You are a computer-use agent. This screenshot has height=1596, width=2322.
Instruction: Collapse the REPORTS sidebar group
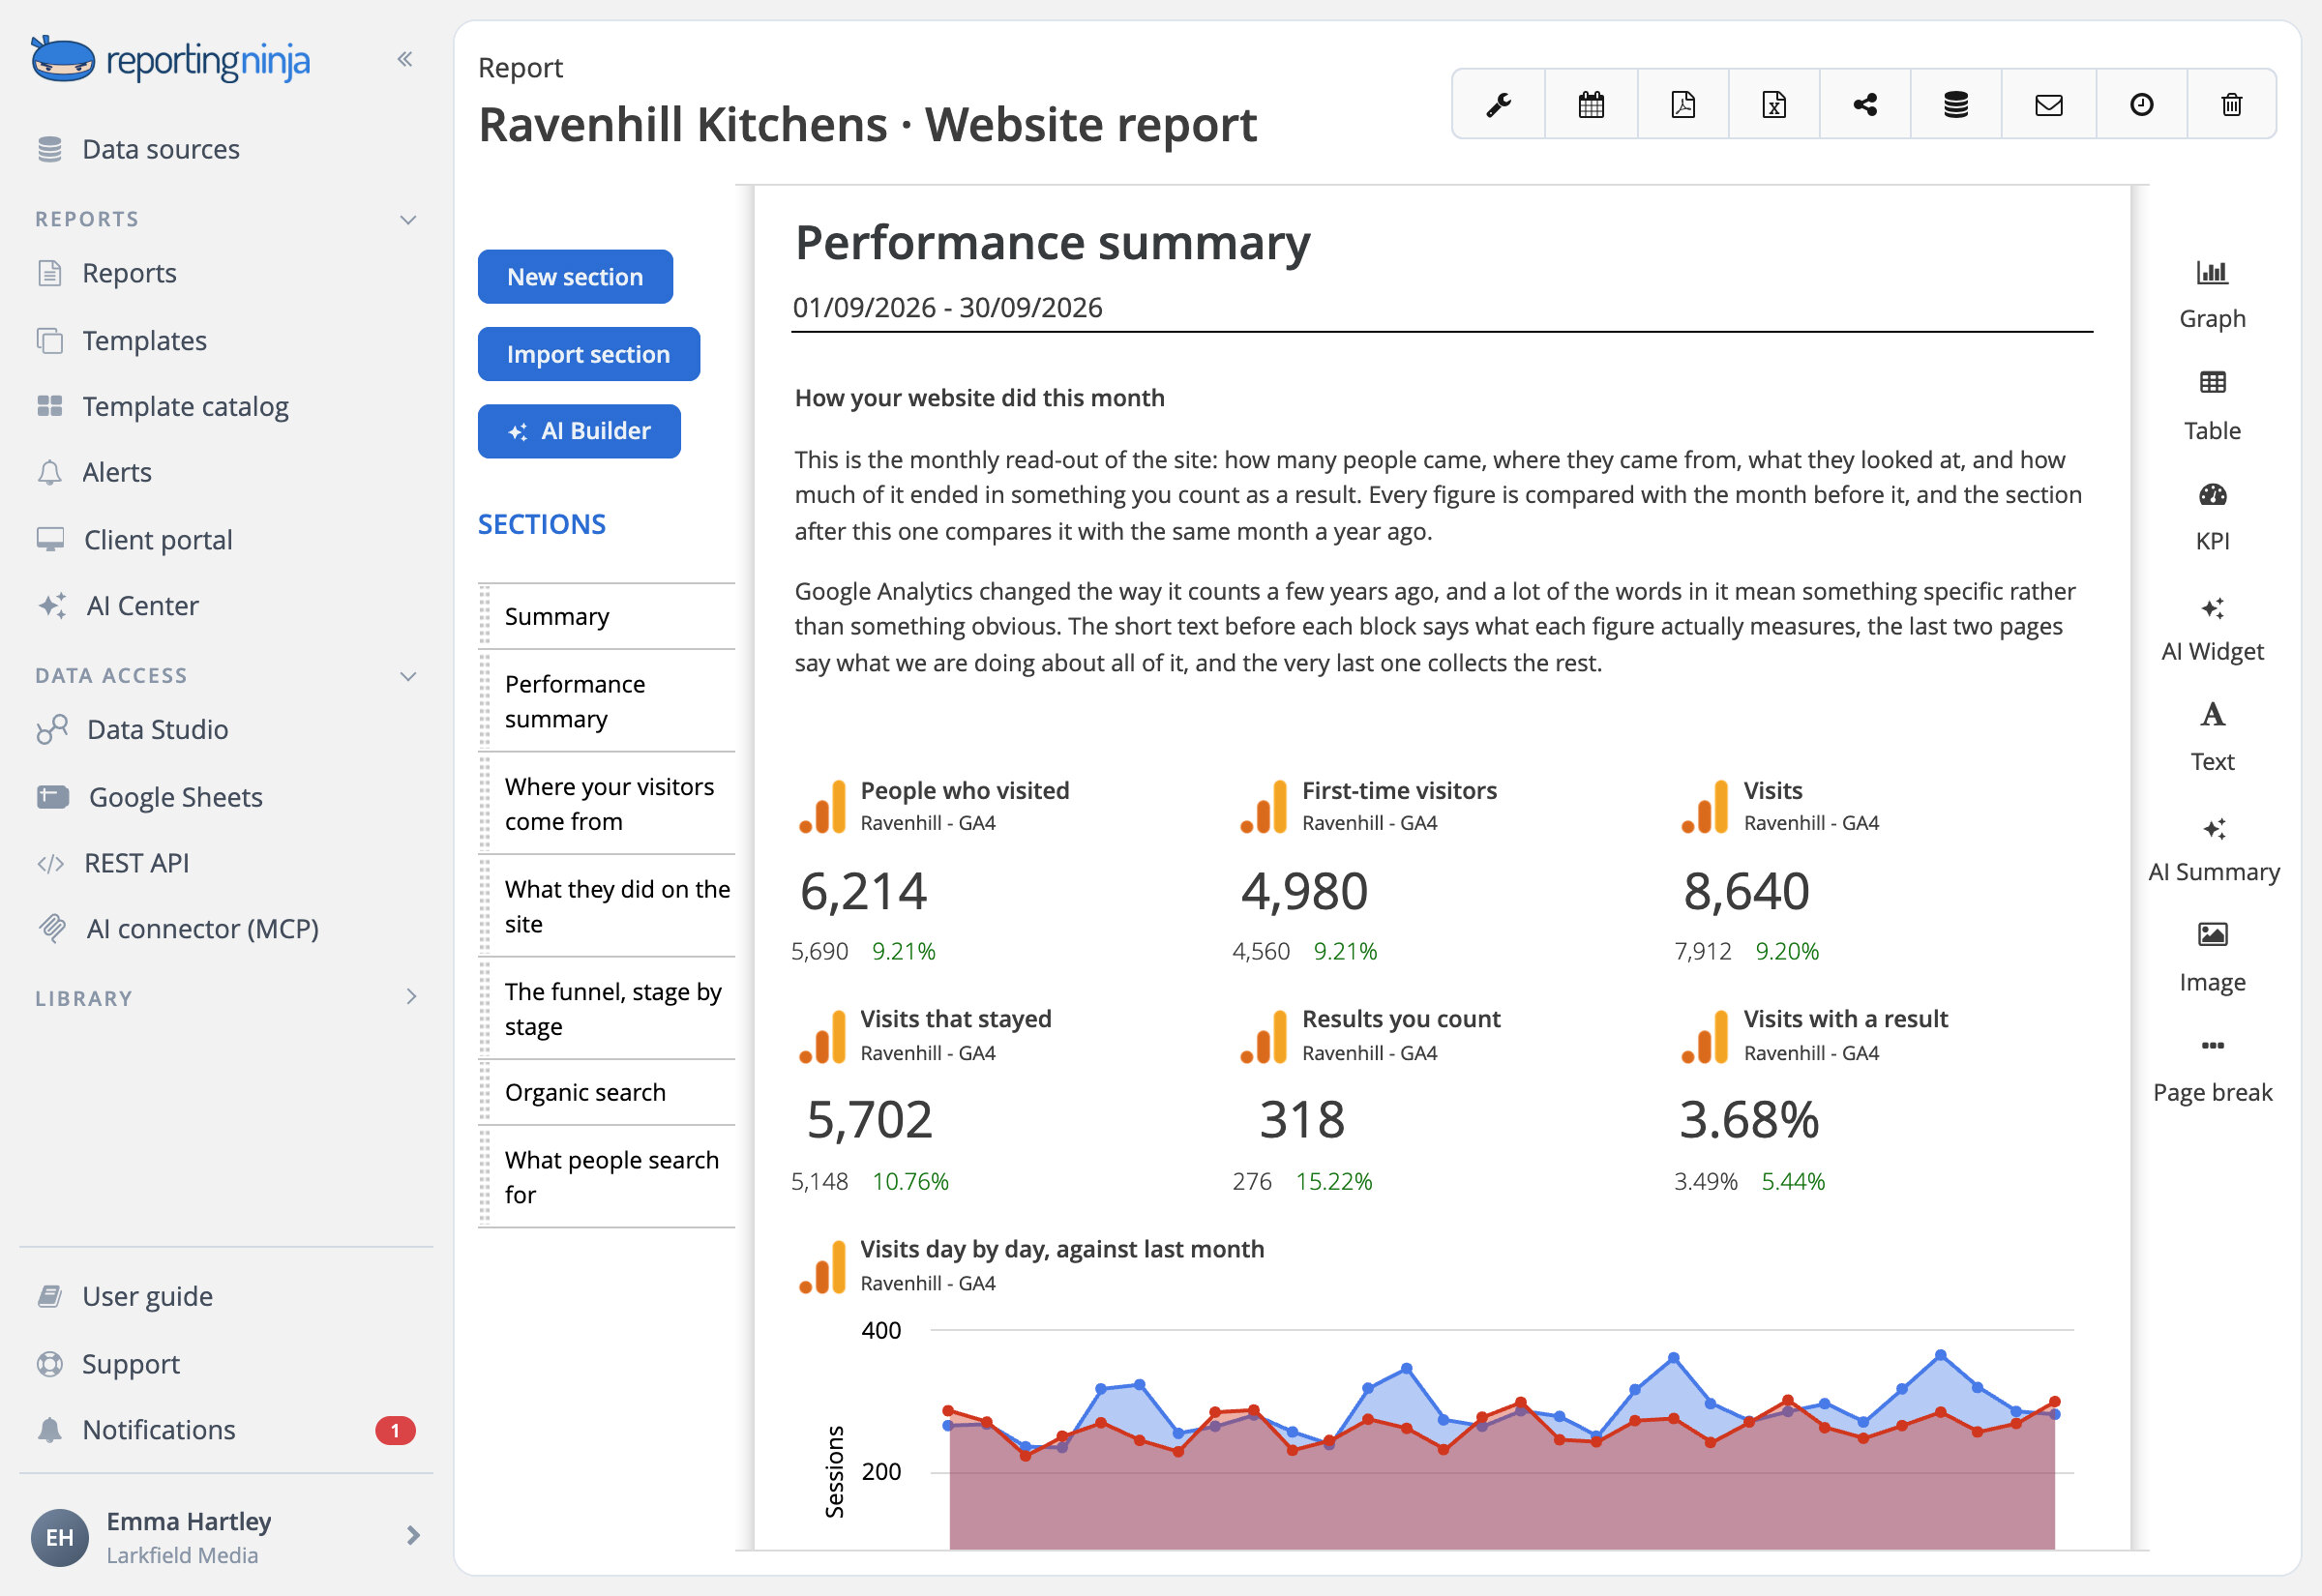tap(408, 220)
